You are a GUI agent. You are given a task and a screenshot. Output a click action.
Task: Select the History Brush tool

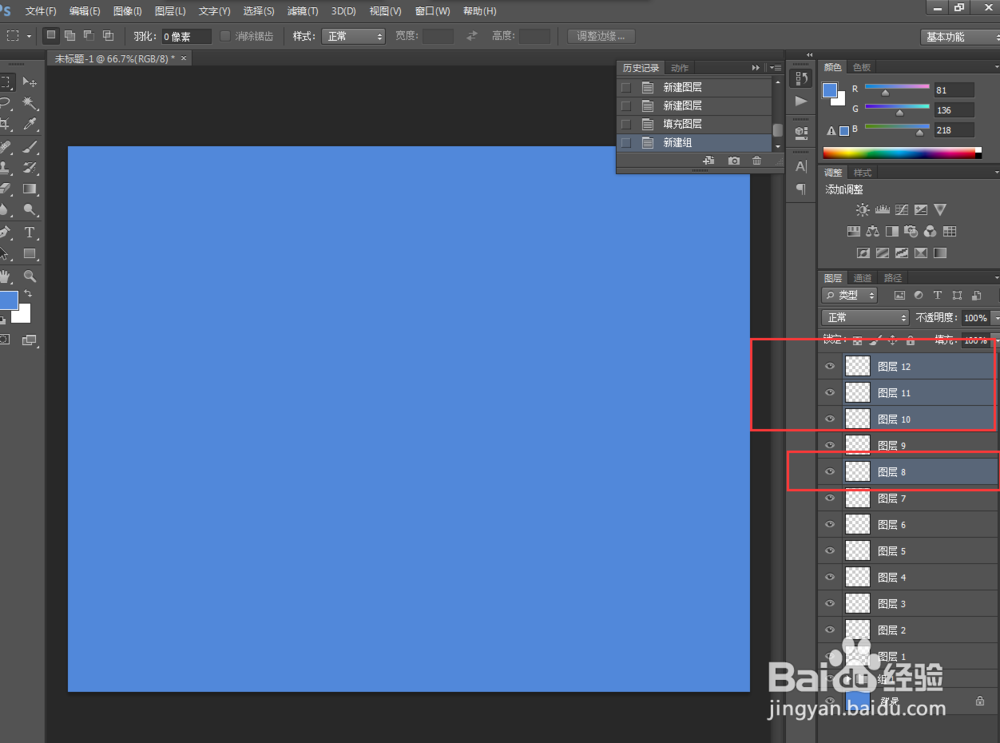click(29, 168)
